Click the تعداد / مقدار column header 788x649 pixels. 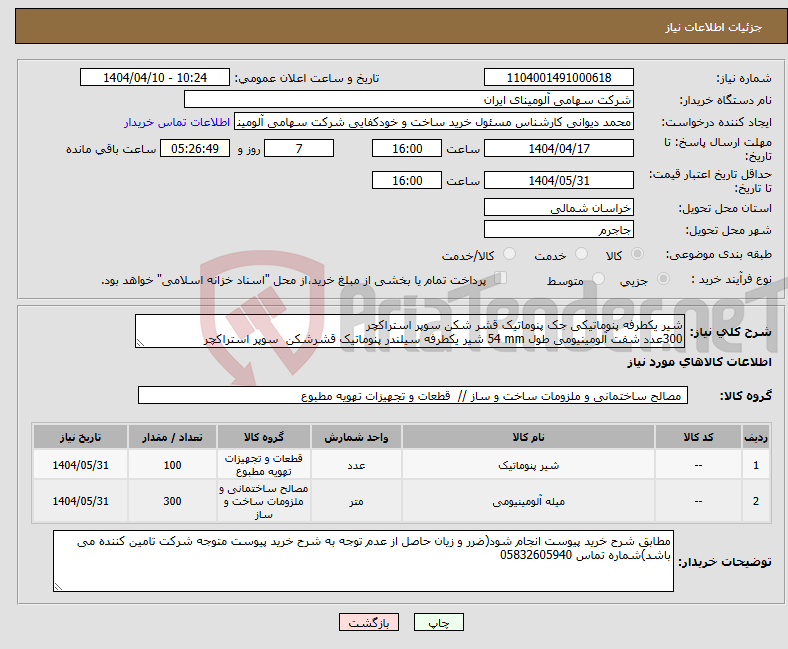coord(172,436)
